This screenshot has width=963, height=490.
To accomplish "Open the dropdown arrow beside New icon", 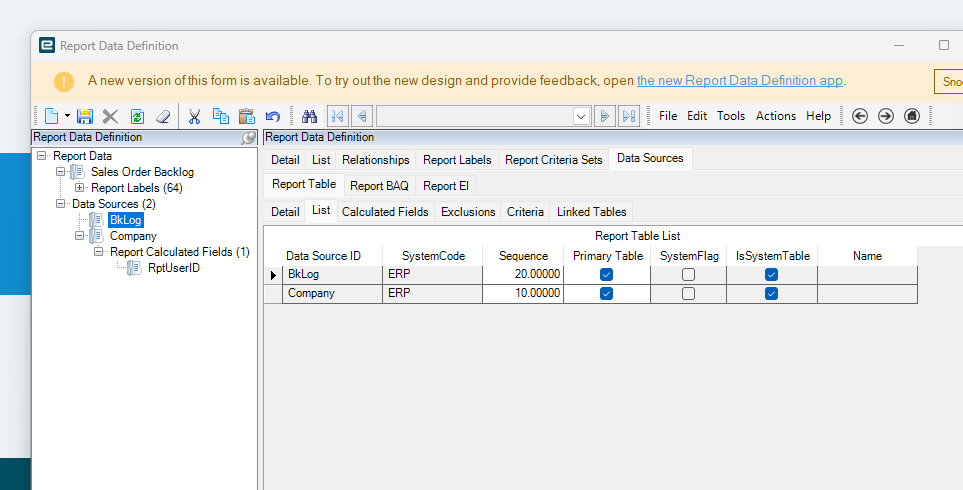I will (x=68, y=116).
